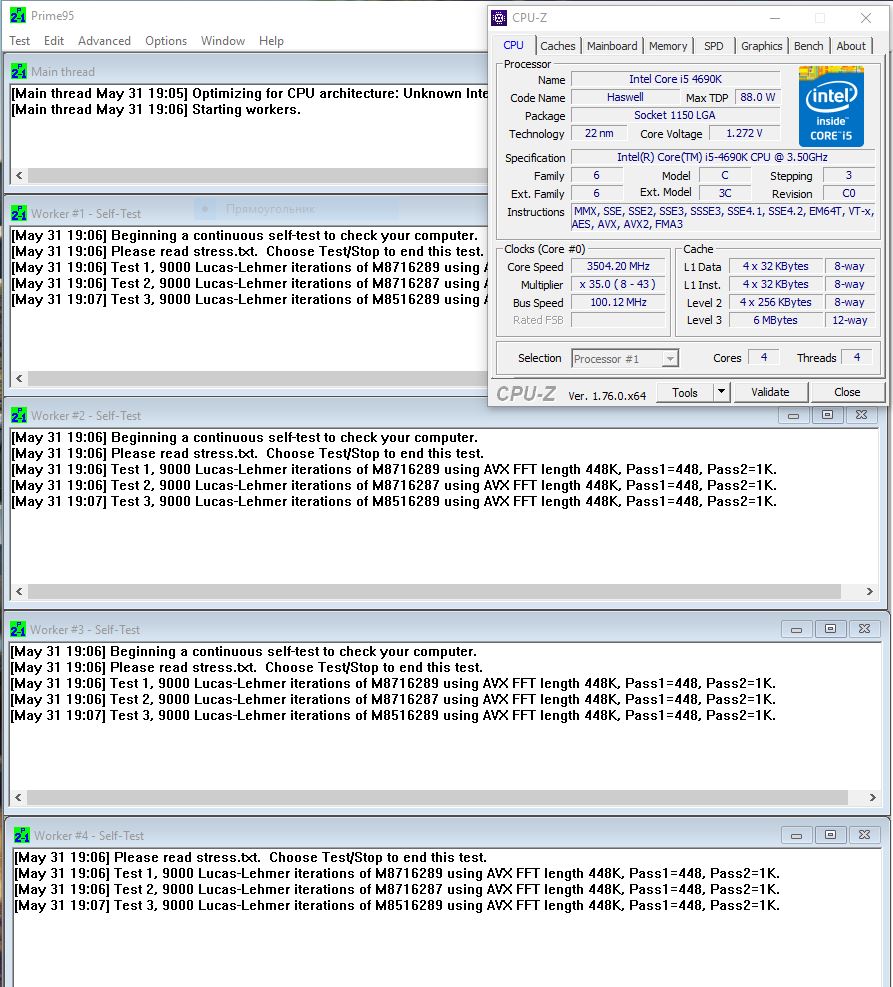Viewport: 893px width, 987px height.
Task: Click the Tools button in CPU-Z
Action: tap(685, 393)
